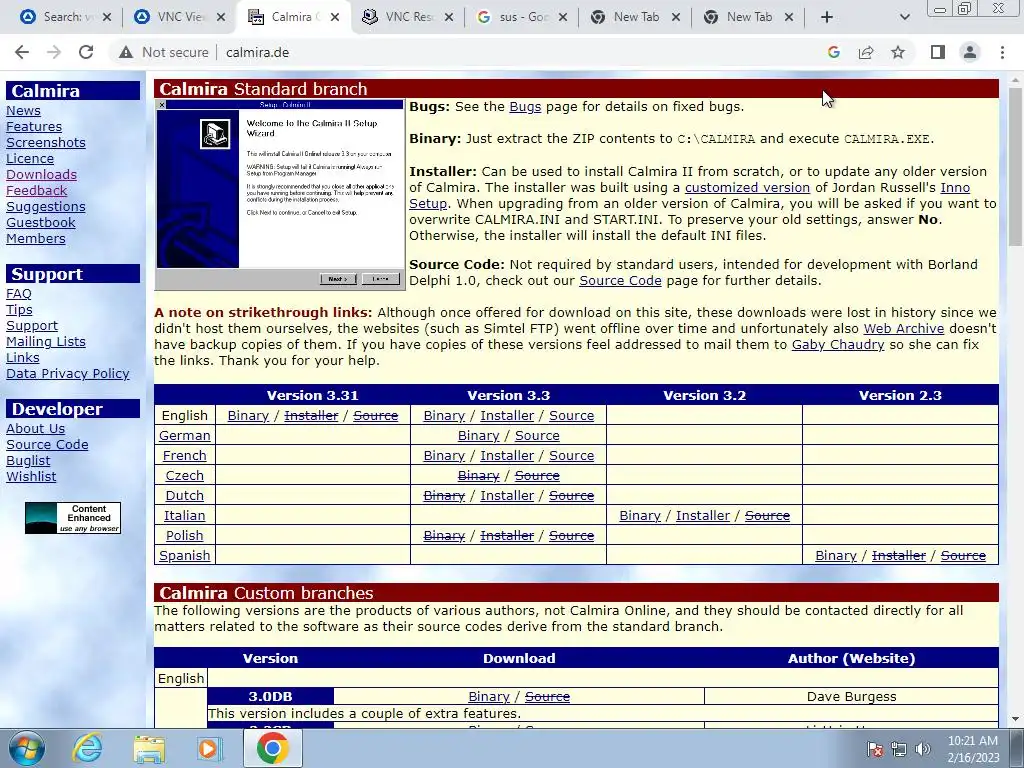Open a new tab with the plus button
The height and width of the screenshot is (768, 1024).
827,17
